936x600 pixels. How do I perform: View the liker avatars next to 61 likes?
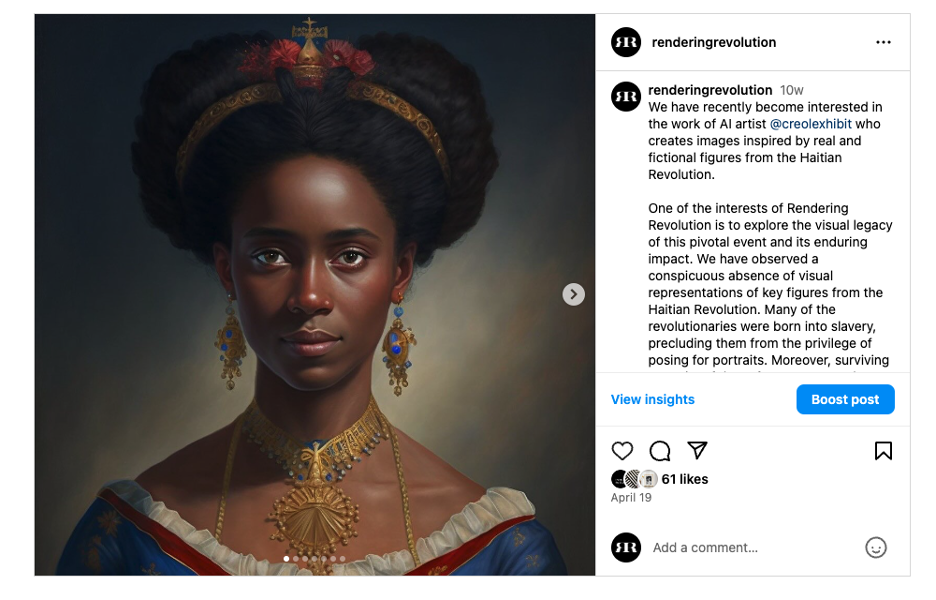(x=634, y=479)
